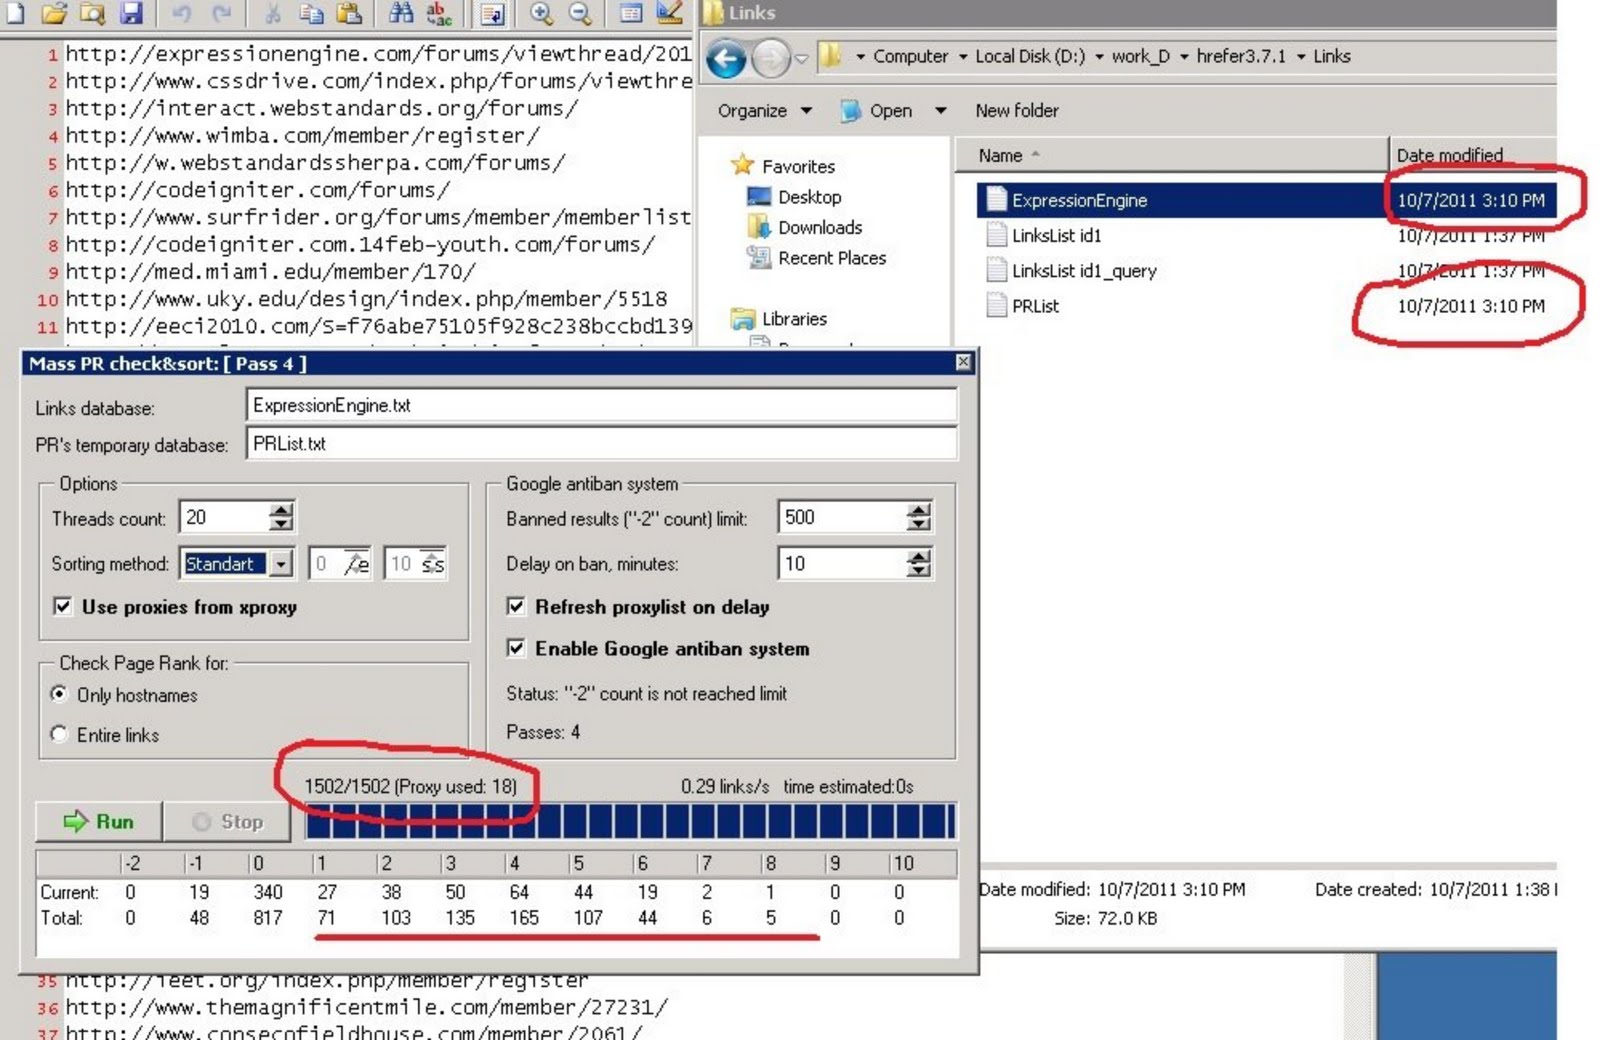Click the Save floppy disk icon
The width and height of the screenshot is (1600, 1040).
point(131,13)
